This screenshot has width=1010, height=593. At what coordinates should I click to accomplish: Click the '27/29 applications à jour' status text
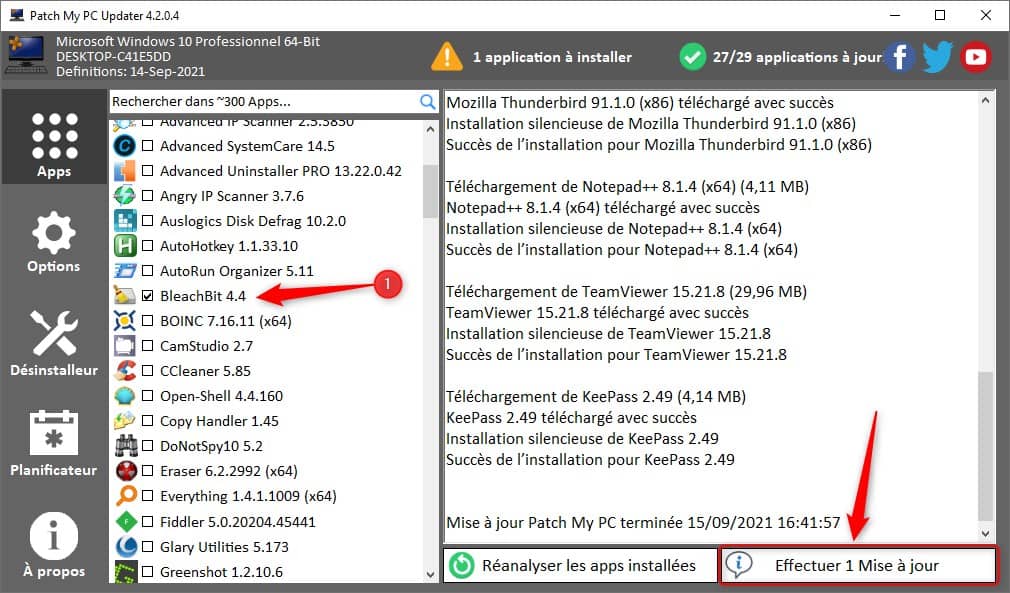pos(797,57)
